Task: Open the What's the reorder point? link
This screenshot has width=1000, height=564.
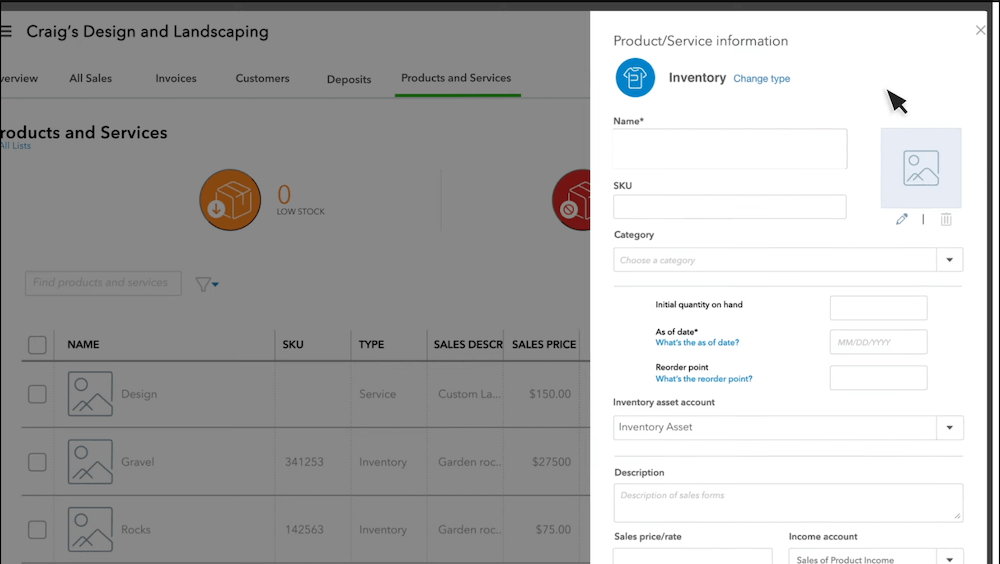Action: (x=704, y=379)
